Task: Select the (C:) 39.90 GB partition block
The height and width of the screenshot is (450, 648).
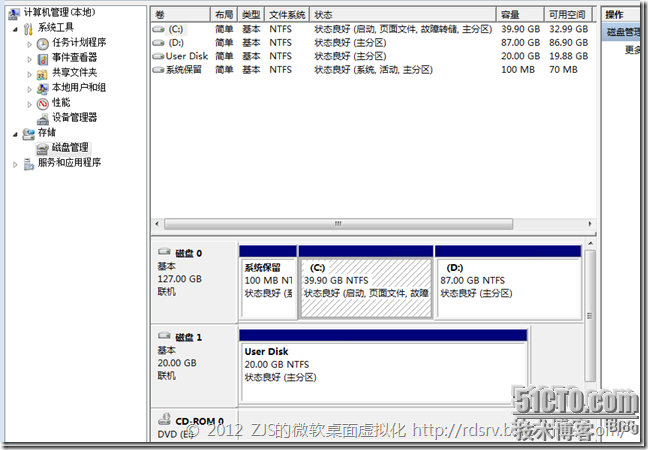Action: coord(366,288)
